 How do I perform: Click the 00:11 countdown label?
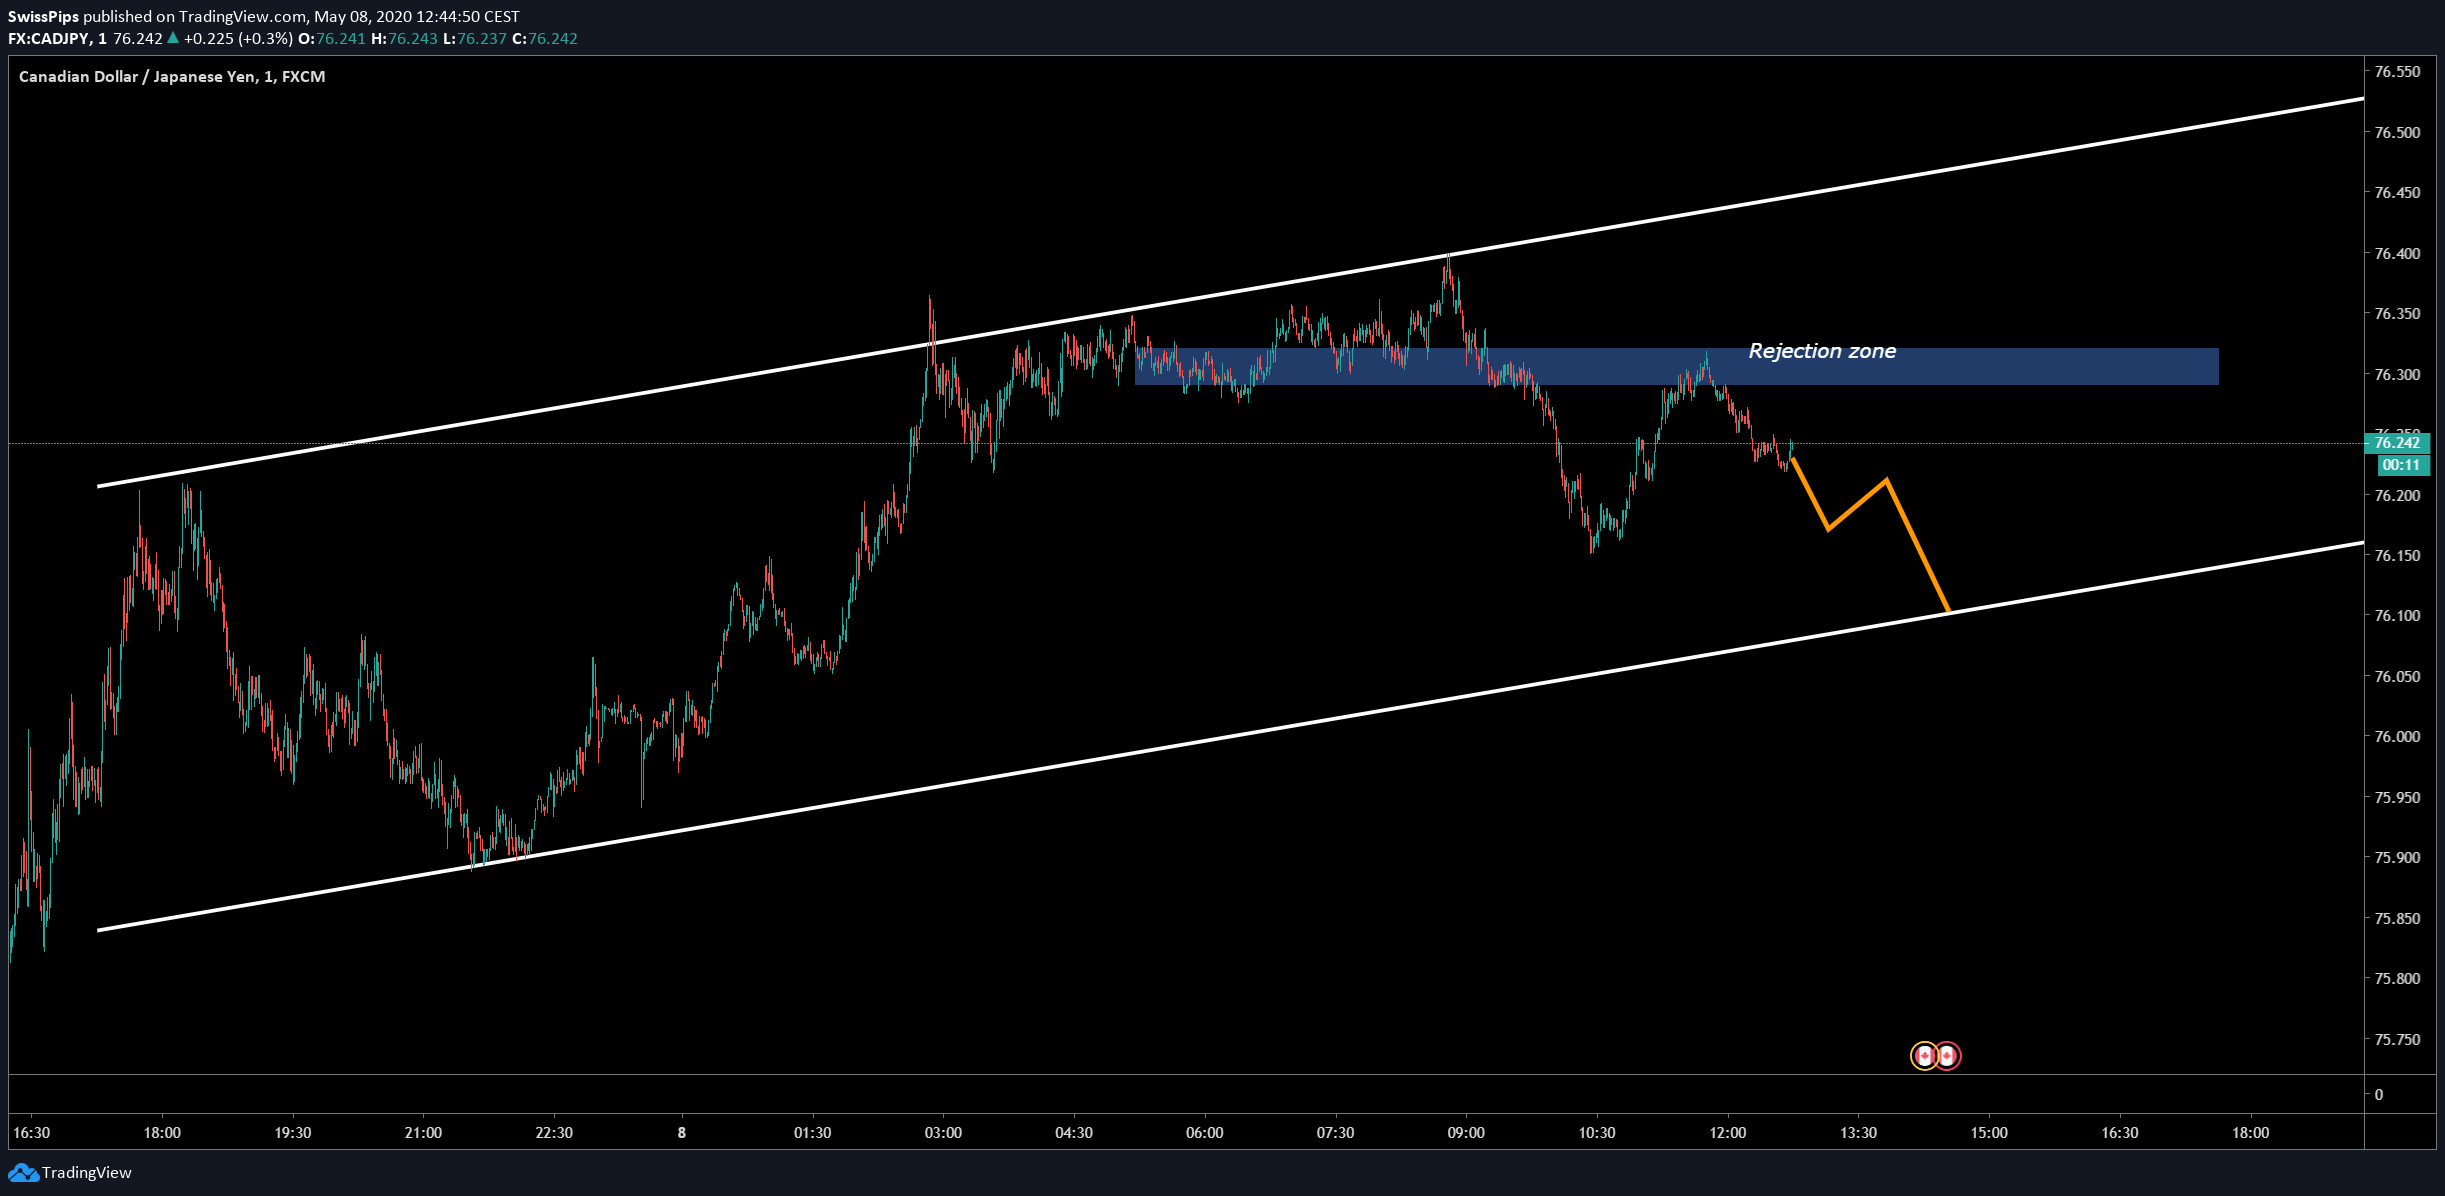coord(2401,465)
